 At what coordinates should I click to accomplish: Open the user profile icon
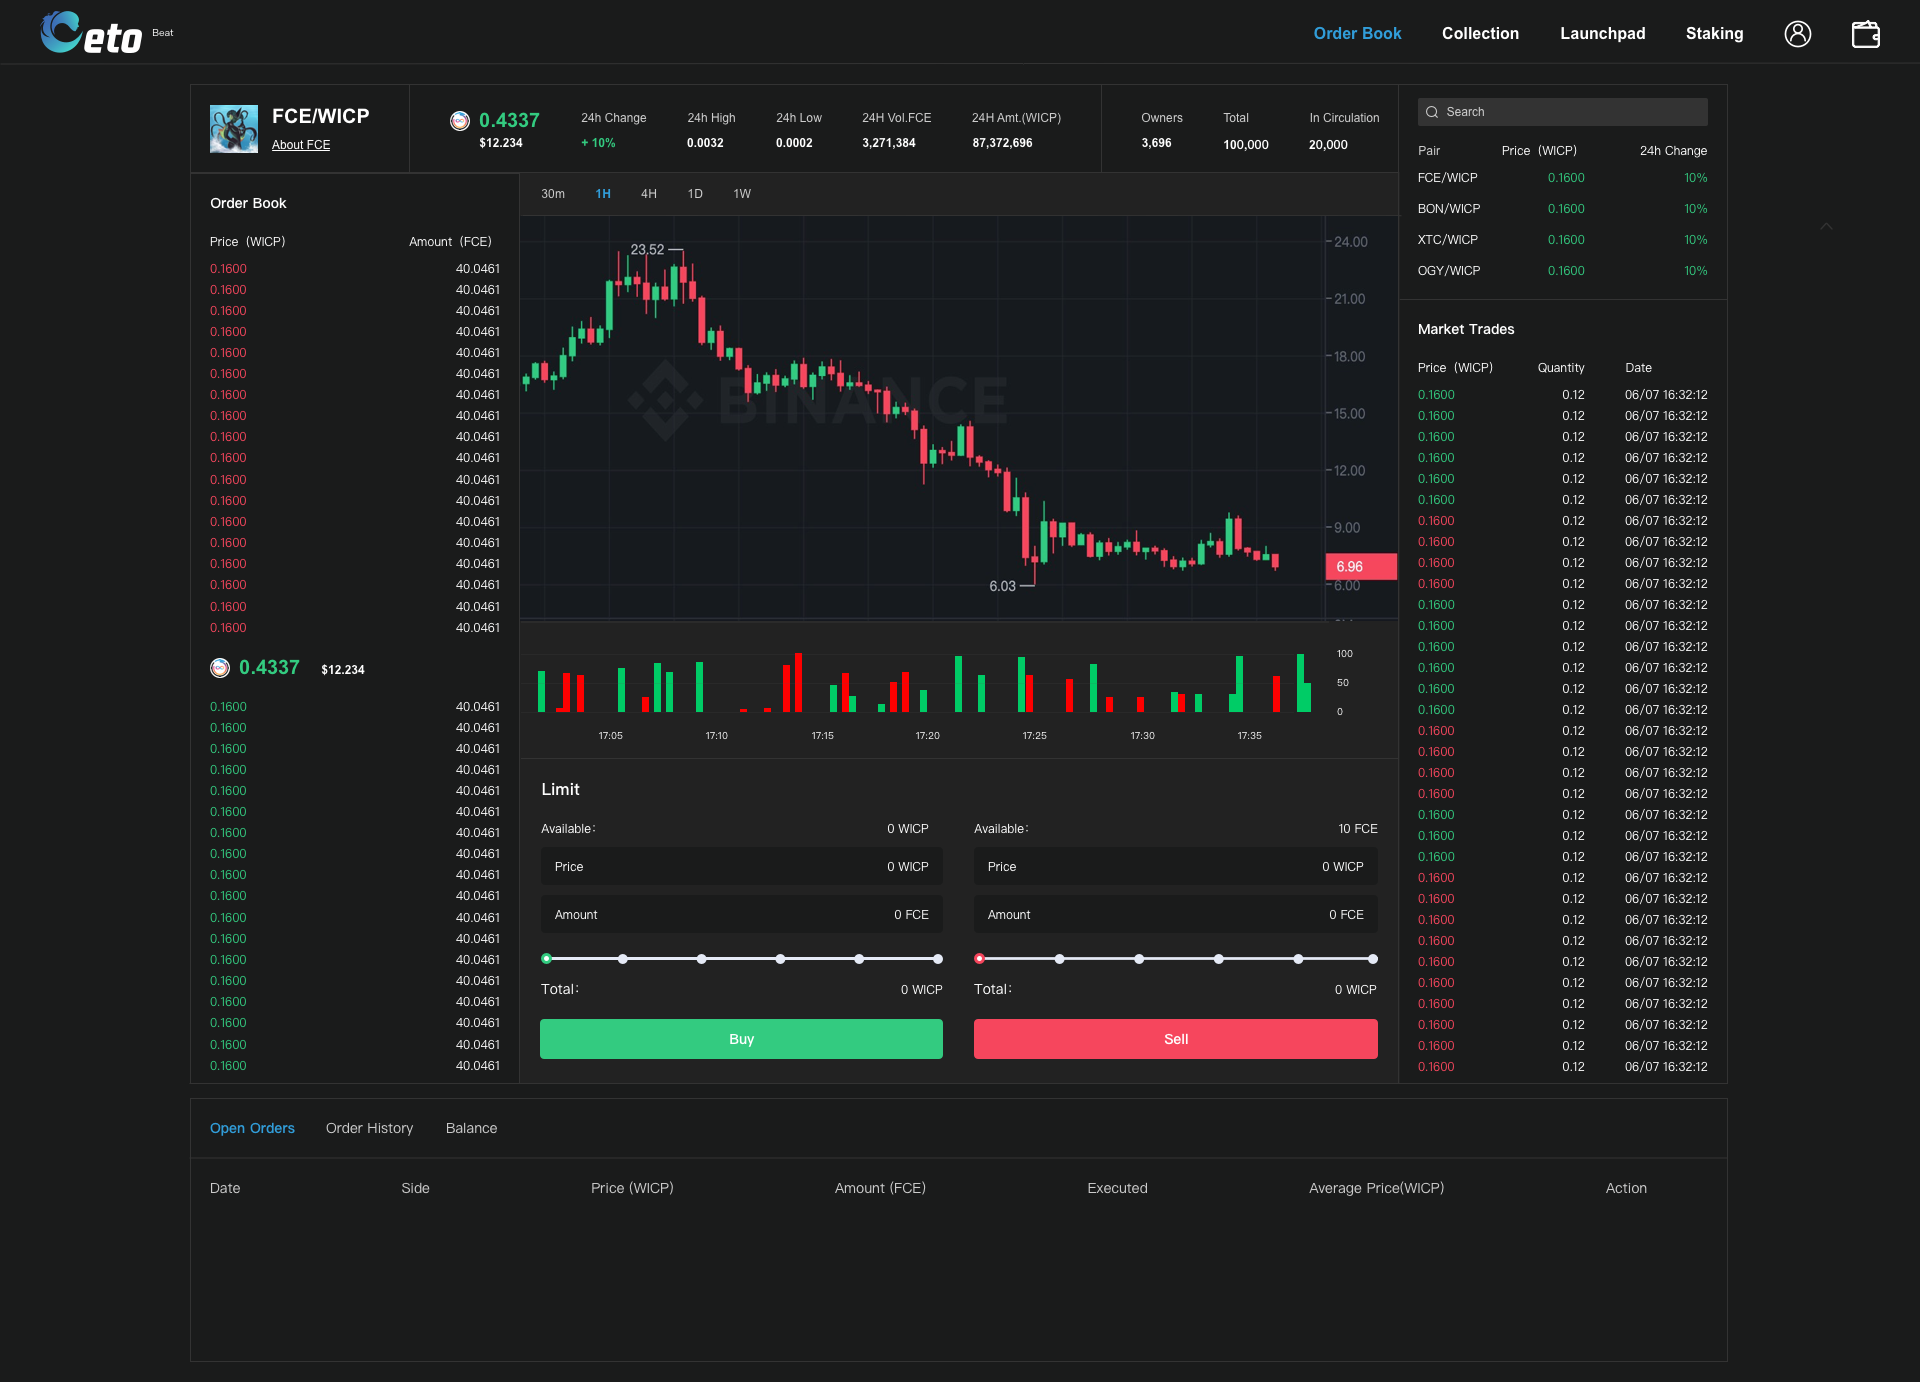click(1797, 34)
